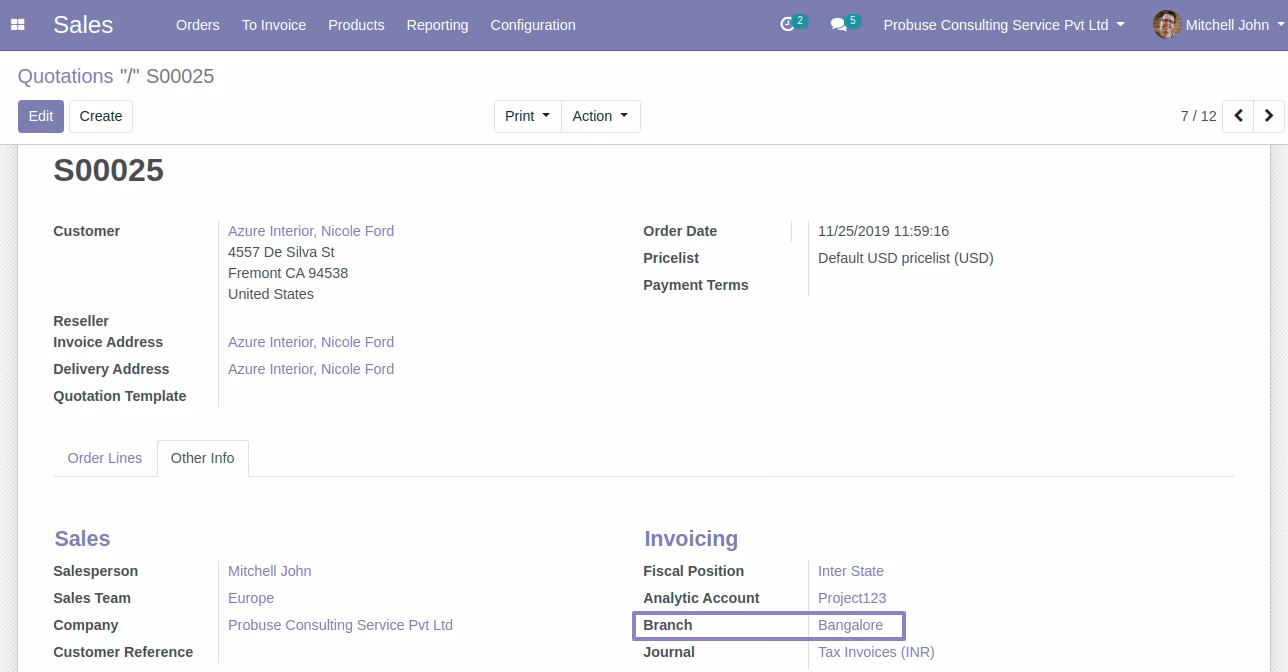Open salesperson Mitchell John link
The height and width of the screenshot is (672, 1288).
point(270,571)
